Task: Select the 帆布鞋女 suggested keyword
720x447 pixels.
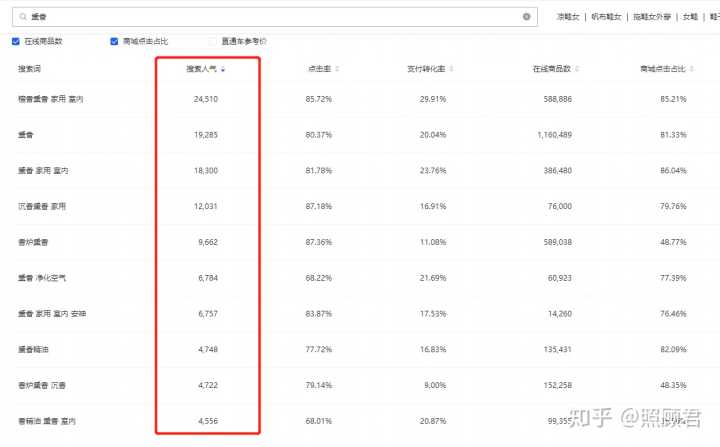Action: (x=605, y=17)
